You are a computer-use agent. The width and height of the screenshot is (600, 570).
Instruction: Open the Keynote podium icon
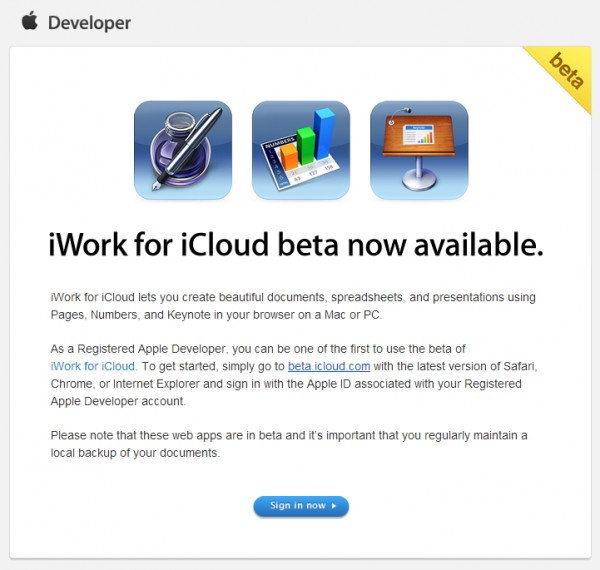click(419, 150)
